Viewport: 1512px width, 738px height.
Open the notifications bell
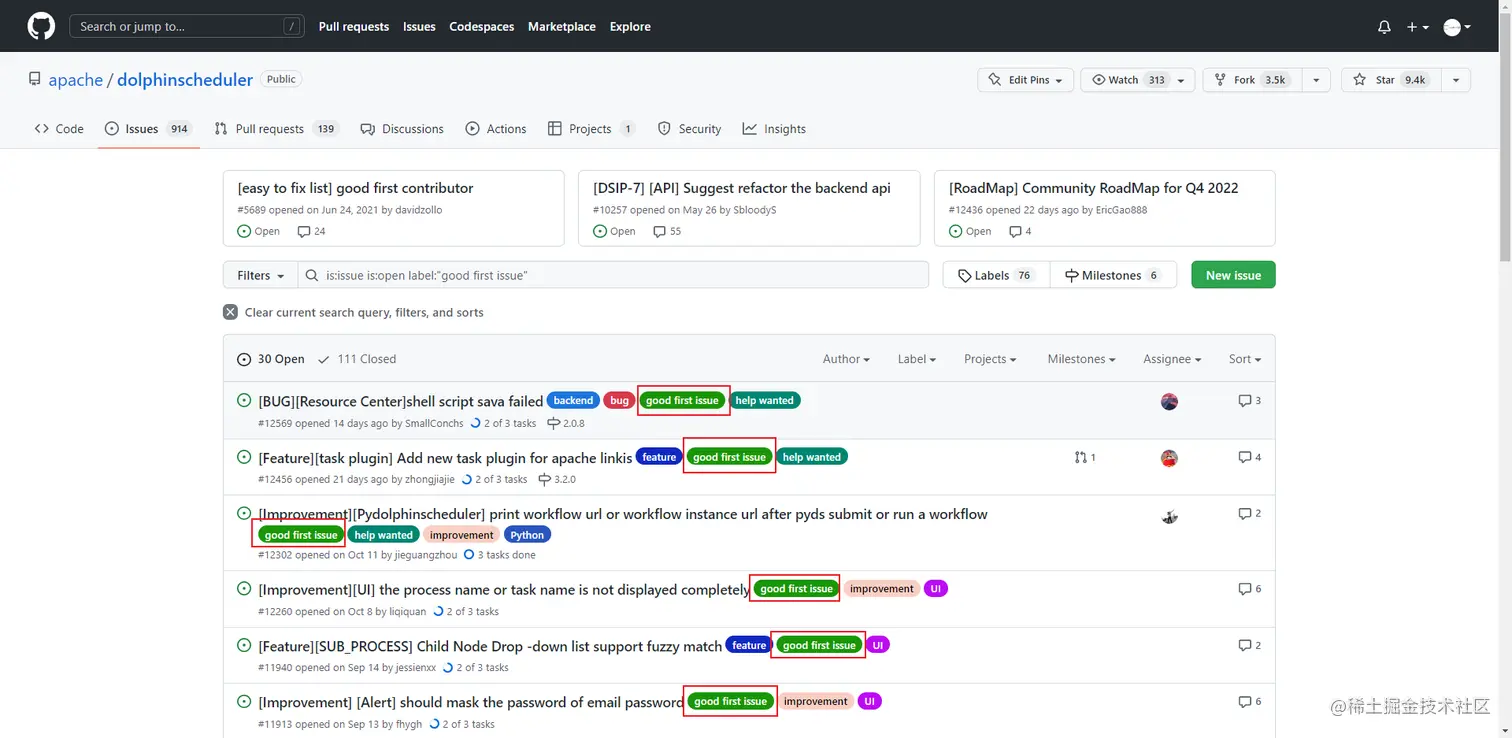pyautogui.click(x=1384, y=27)
